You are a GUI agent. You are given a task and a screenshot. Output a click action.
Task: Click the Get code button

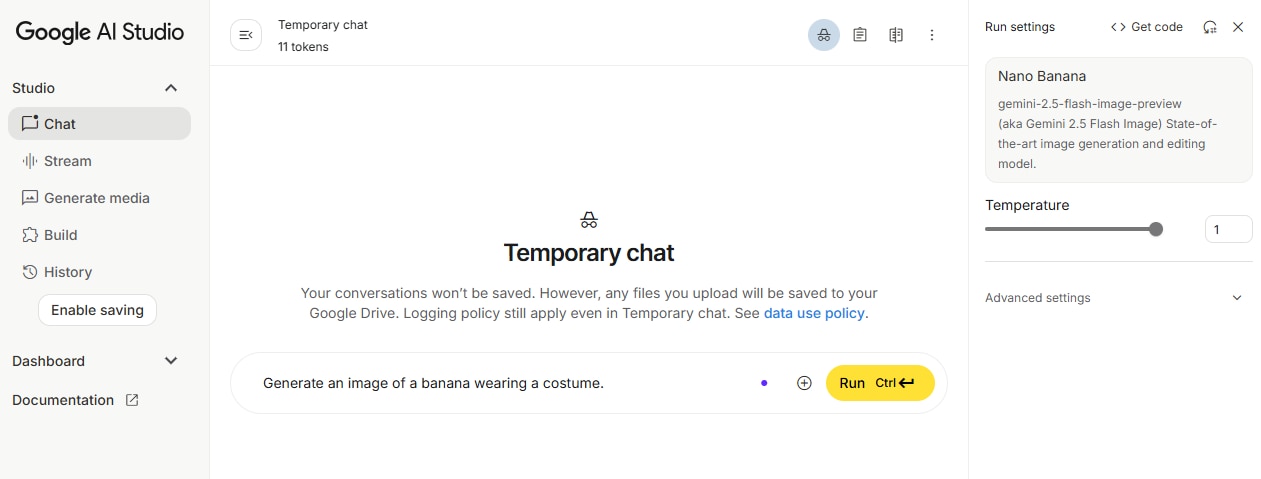tap(1147, 27)
